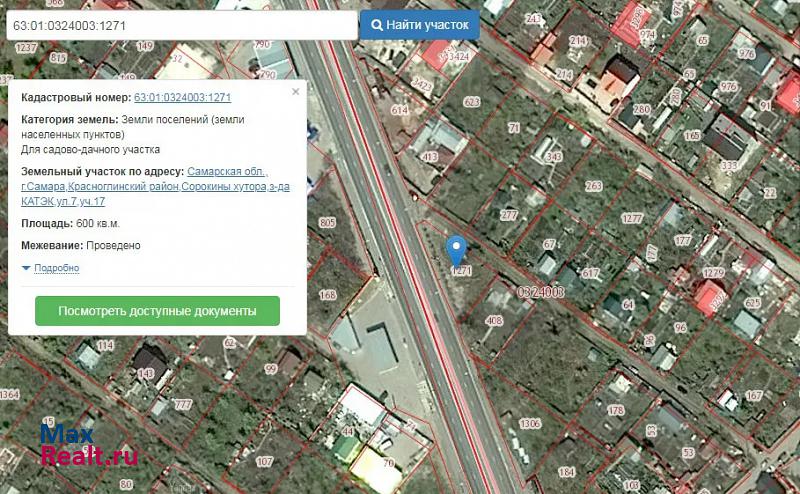This screenshot has height=494, width=800.
Task: Click the magnifier icon in Найти участок button
Action: [378, 25]
